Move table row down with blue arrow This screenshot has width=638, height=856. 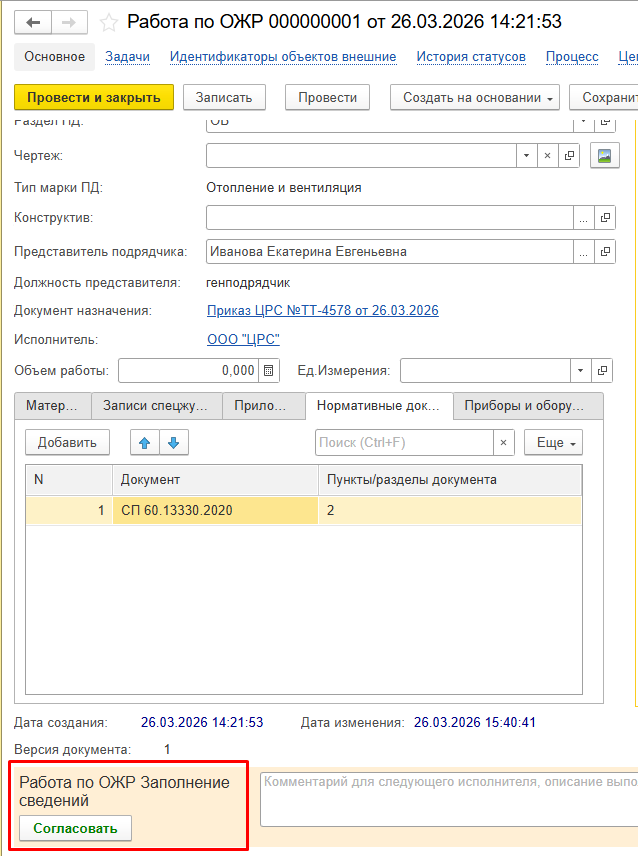point(173,442)
